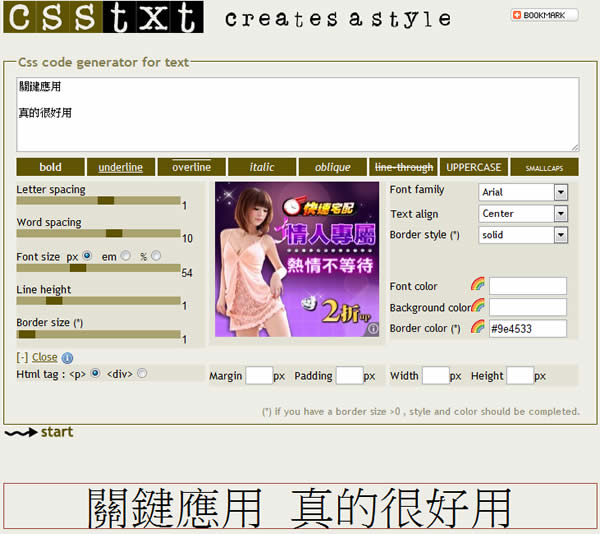Open the Font color rainbow picker icon

coord(477,285)
